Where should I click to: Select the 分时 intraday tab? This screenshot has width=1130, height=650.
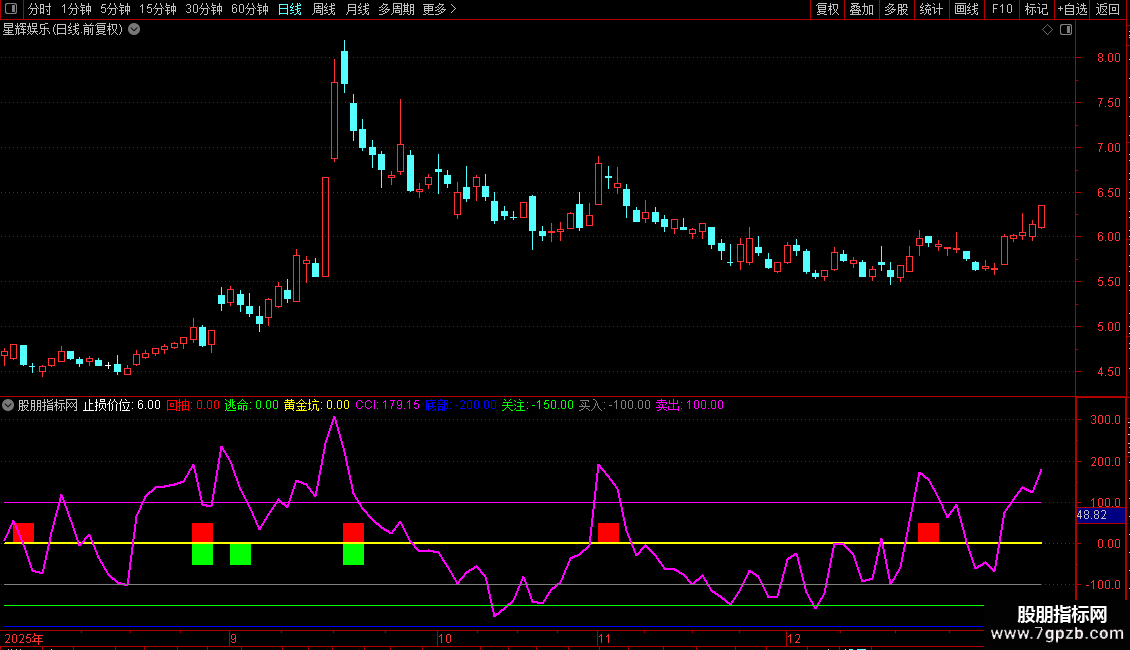pos(39,10)
